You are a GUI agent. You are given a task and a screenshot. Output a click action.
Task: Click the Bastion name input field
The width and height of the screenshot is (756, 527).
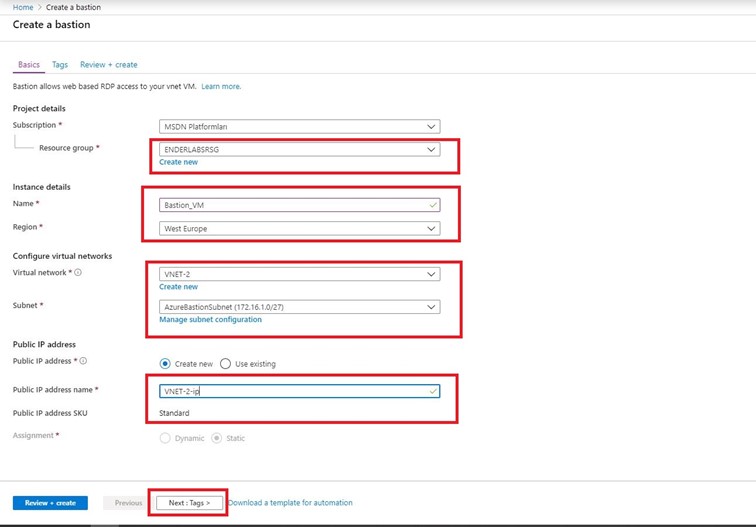pos(299,205)
